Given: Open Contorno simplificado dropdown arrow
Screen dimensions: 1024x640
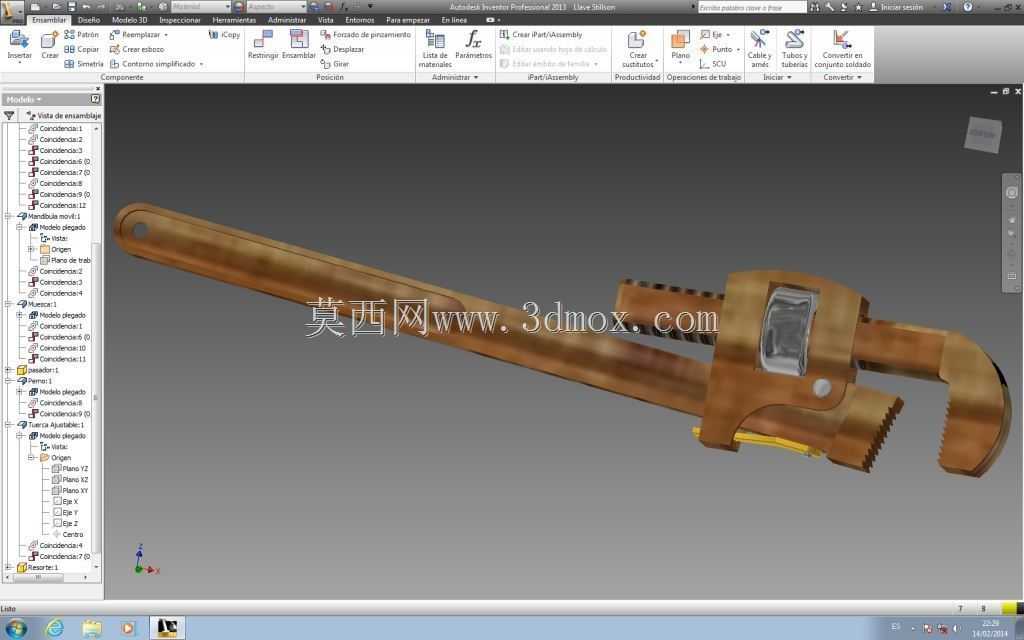Looking at the screenshot, I should coord(201,64).
